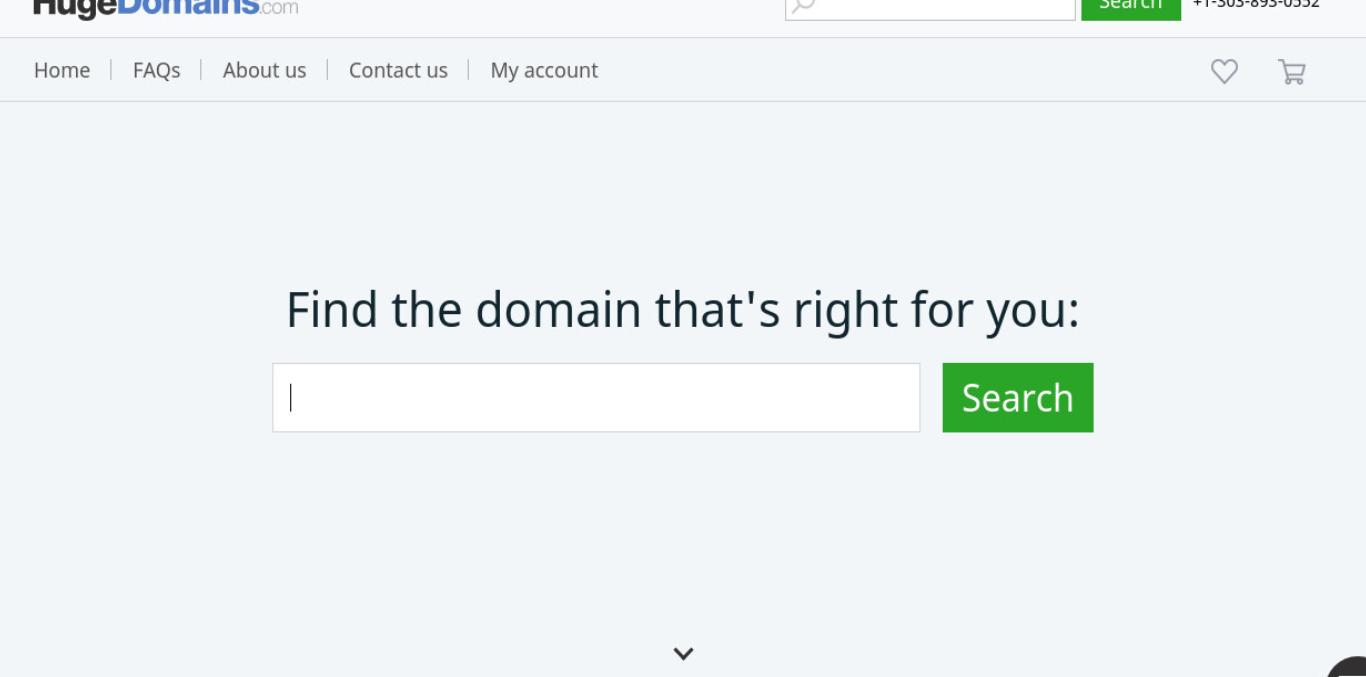Click the "Find the domain" heading text
Screen dimensions: 1366x677
point(683,310)
